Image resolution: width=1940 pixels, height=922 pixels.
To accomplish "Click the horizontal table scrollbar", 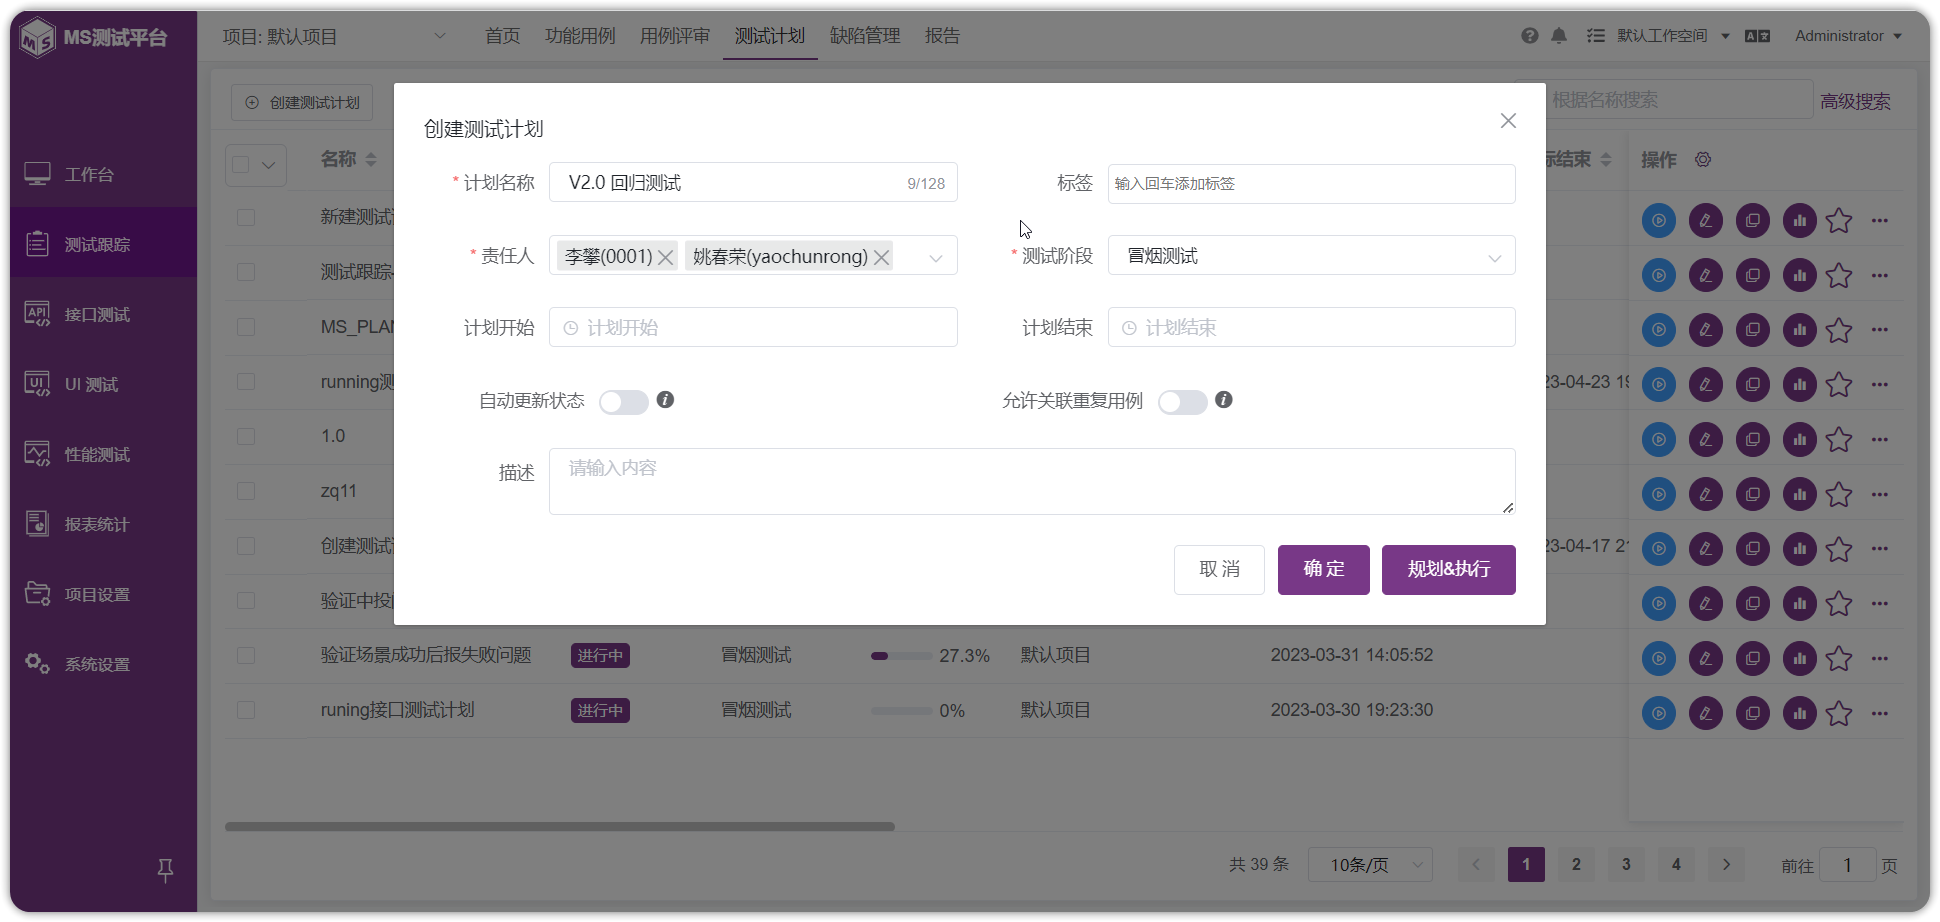I will [x=560, y=827].
